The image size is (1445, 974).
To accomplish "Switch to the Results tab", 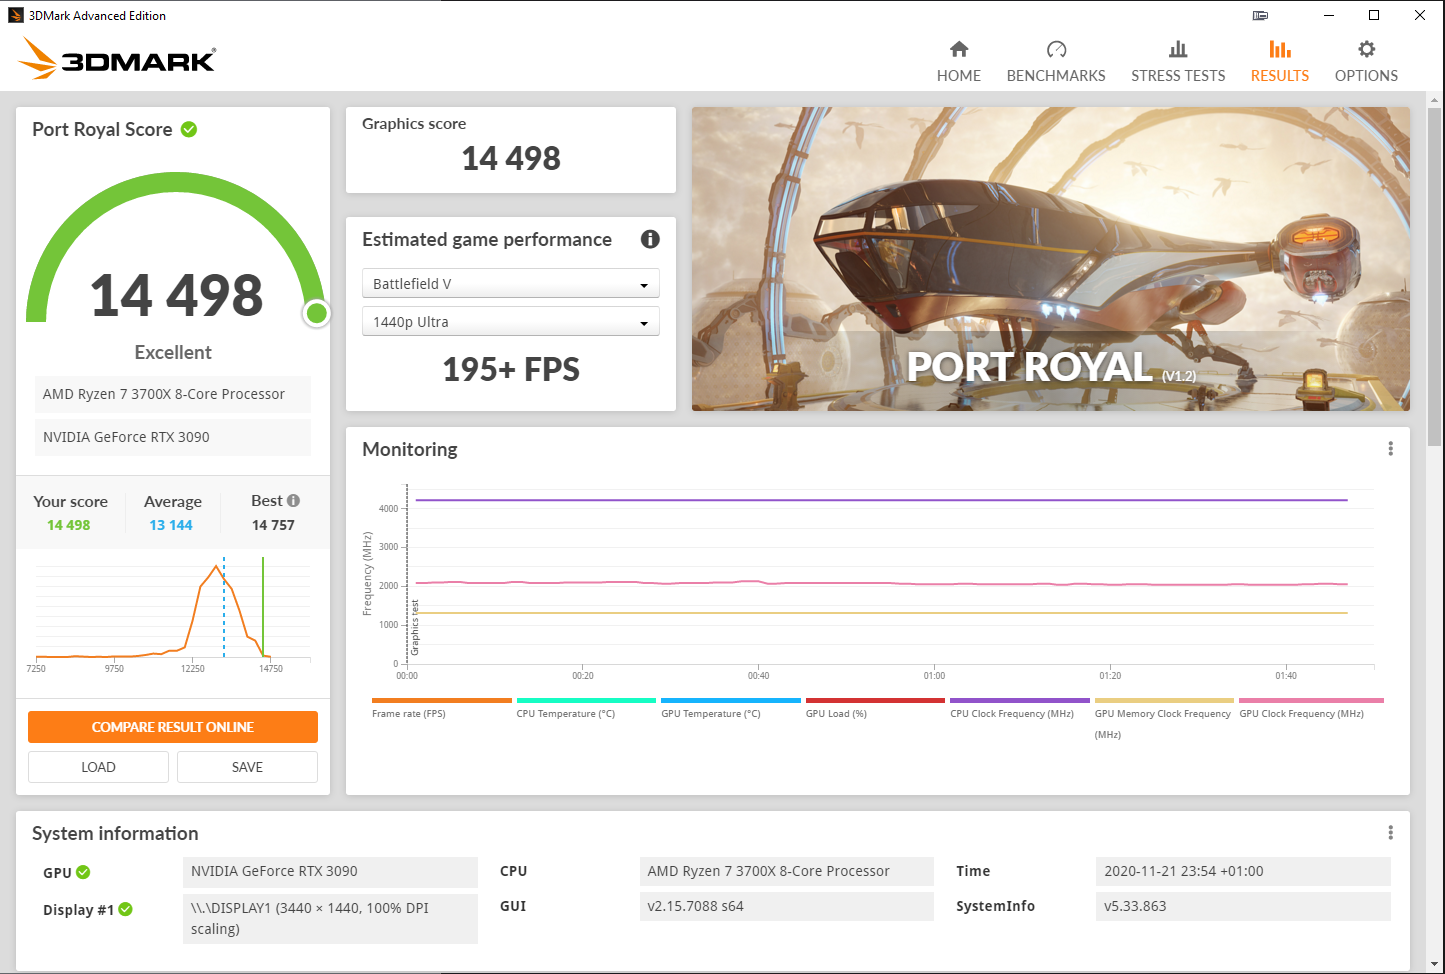I will pos(1280,61).
